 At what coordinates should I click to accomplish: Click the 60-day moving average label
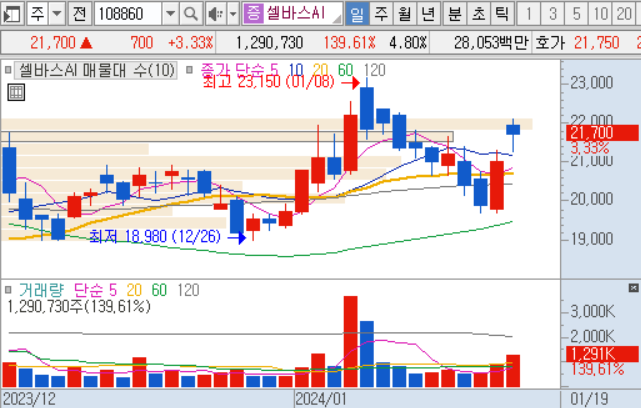click(x=345, y=70)
